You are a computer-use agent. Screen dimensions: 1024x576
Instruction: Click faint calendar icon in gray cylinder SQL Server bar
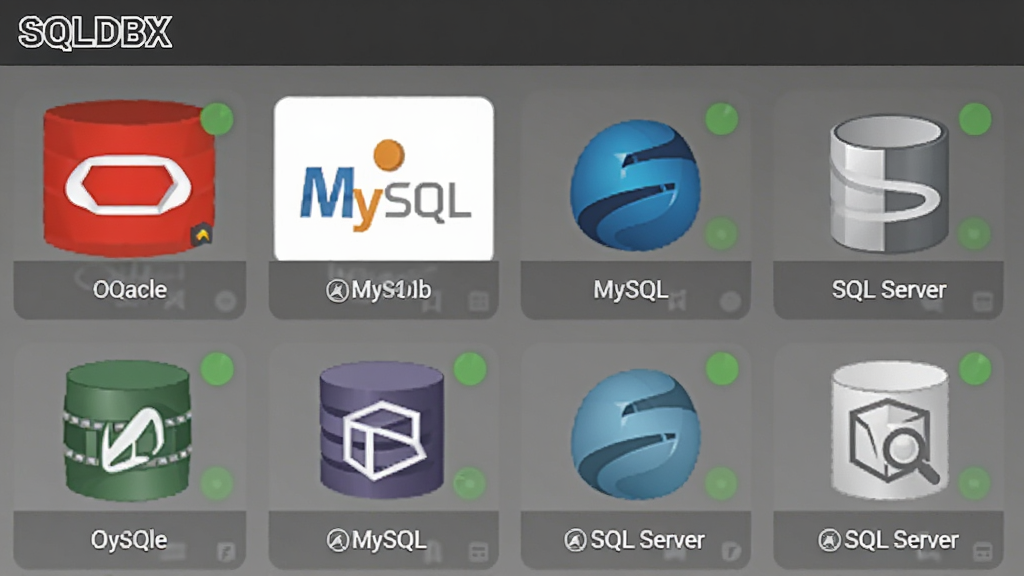point(983,302)
